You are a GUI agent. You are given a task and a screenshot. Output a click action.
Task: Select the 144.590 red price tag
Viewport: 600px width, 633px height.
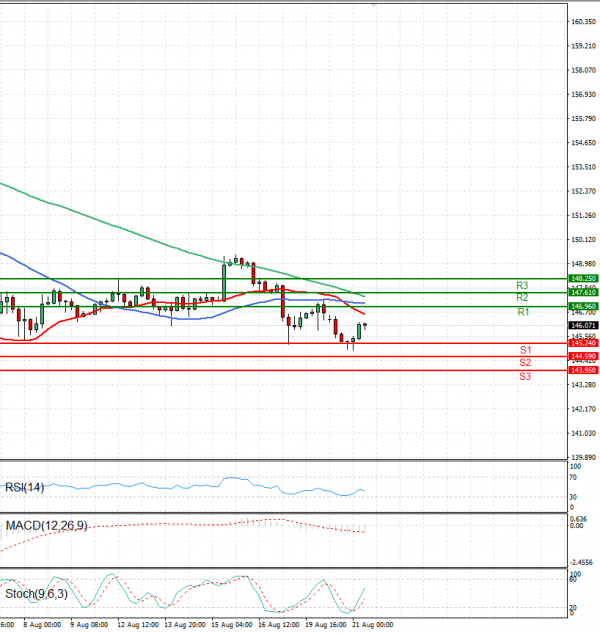click(x=583, y=356)
